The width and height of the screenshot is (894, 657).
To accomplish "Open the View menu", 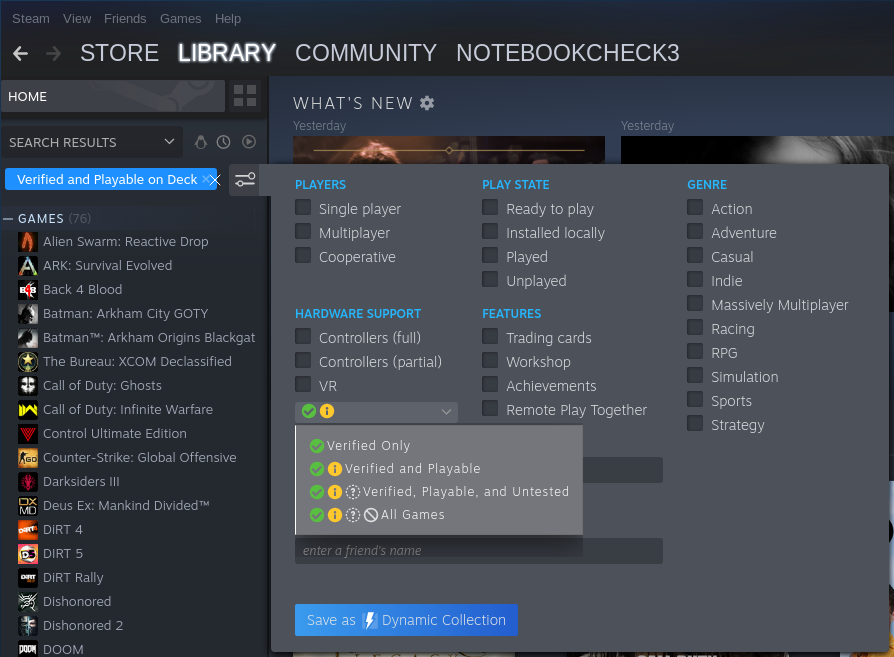I will coord(77,19).
